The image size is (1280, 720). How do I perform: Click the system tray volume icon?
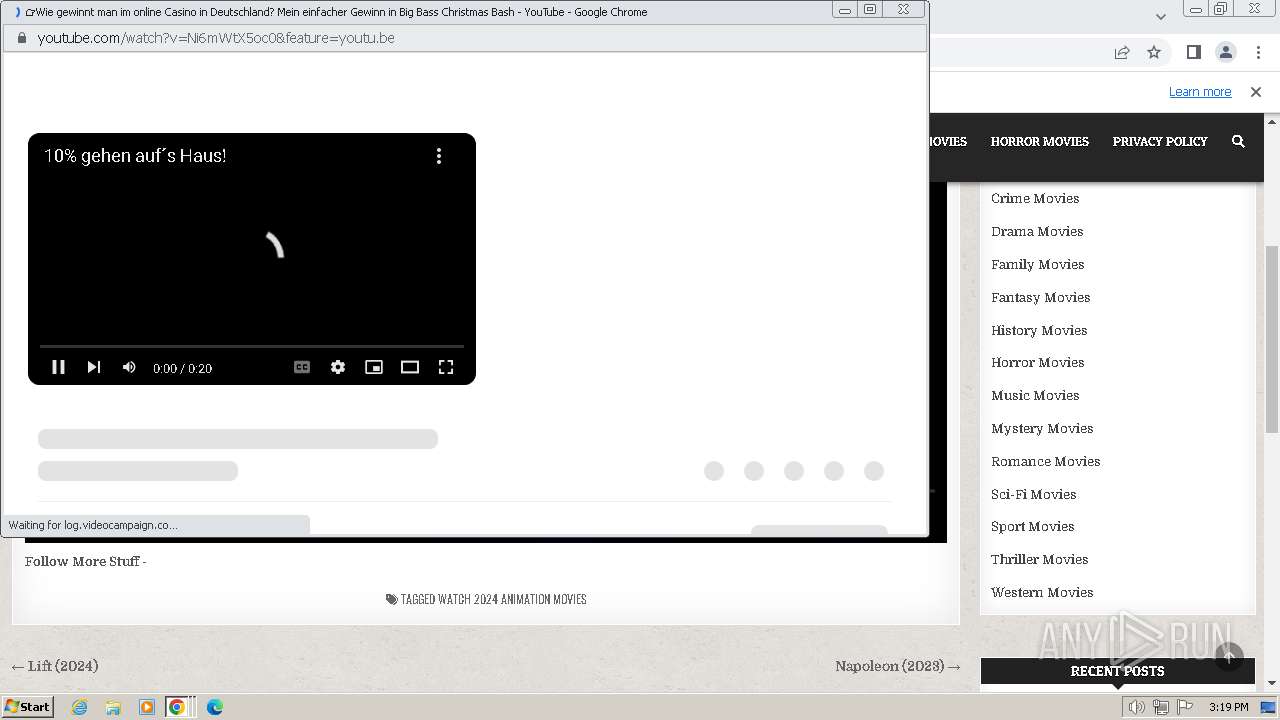(x=1137, y=707)
